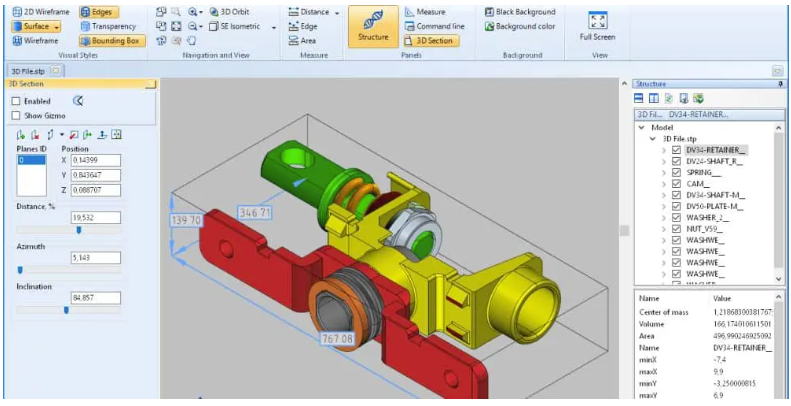Click the delete section plane icon

point(35,134)
